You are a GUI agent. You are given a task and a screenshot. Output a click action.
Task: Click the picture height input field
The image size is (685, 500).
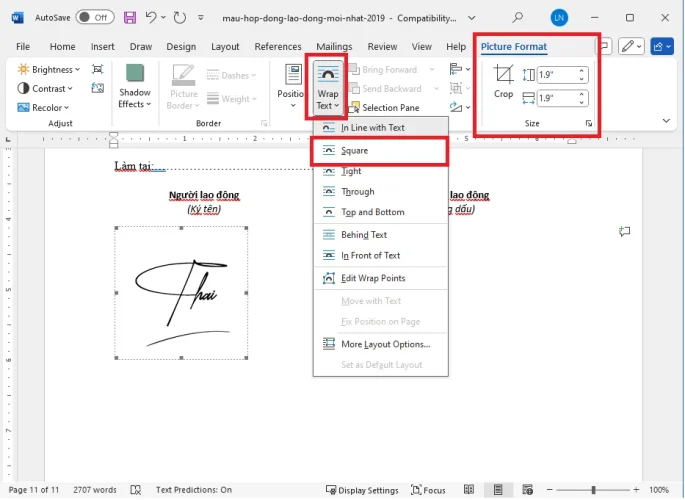556,74
